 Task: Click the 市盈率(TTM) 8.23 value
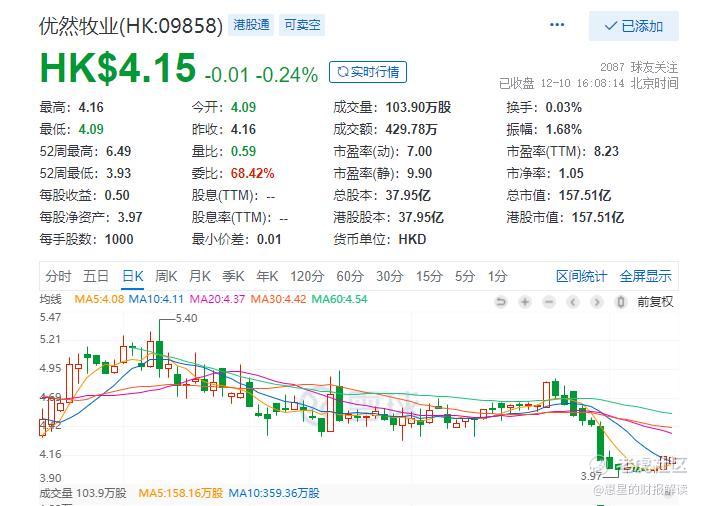click(606, 152)
